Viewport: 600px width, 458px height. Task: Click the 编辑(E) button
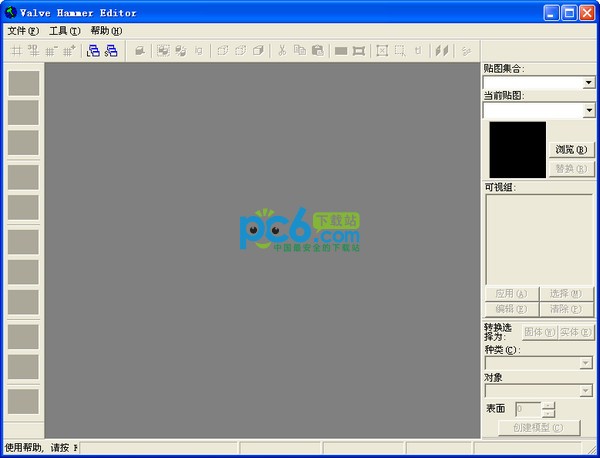(512, 309)
